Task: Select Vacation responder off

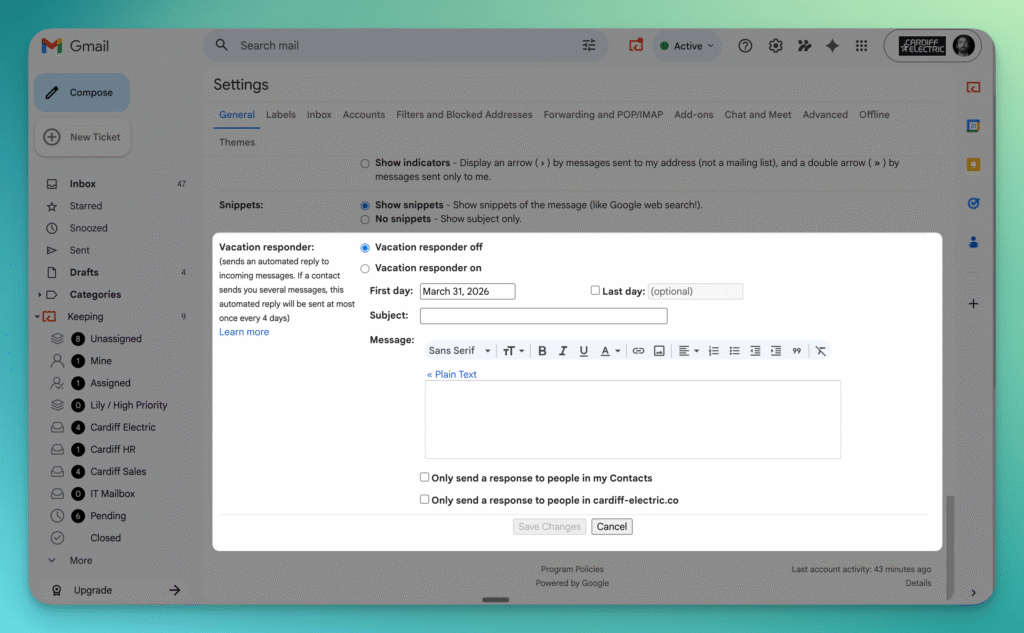Action: click(365, 248)
